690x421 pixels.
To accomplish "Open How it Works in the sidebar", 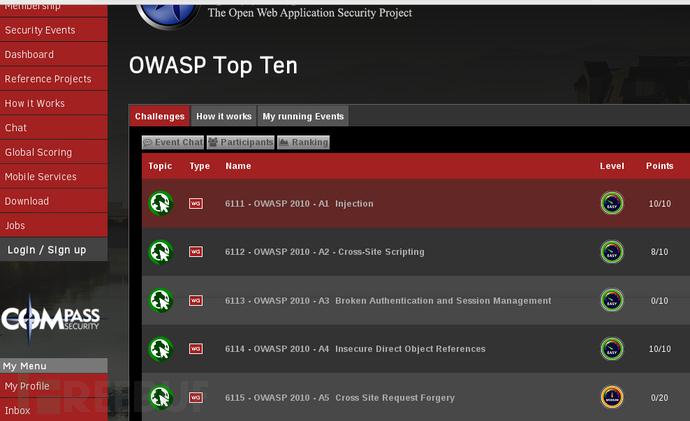I will [54, 103].
